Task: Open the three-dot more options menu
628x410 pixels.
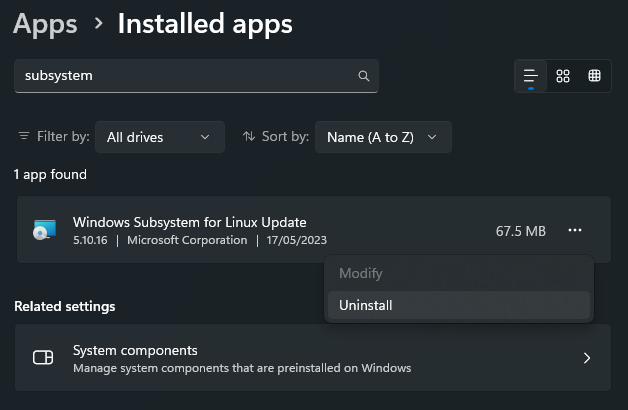Action: coord(575,231)
